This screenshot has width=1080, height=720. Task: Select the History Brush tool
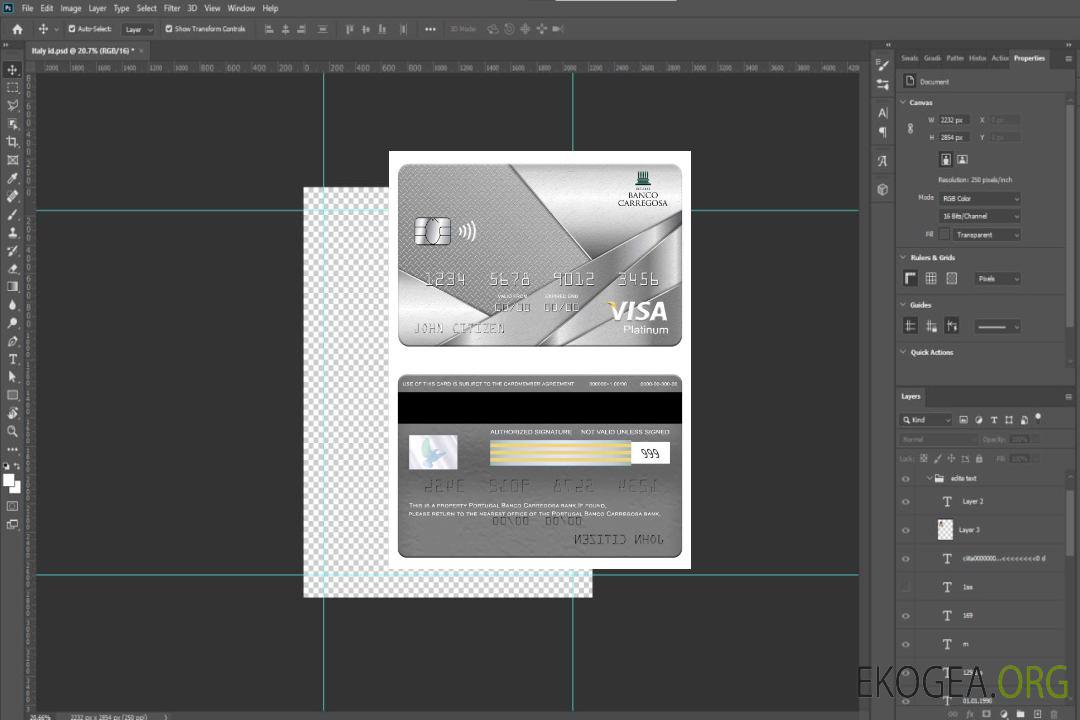12,251
